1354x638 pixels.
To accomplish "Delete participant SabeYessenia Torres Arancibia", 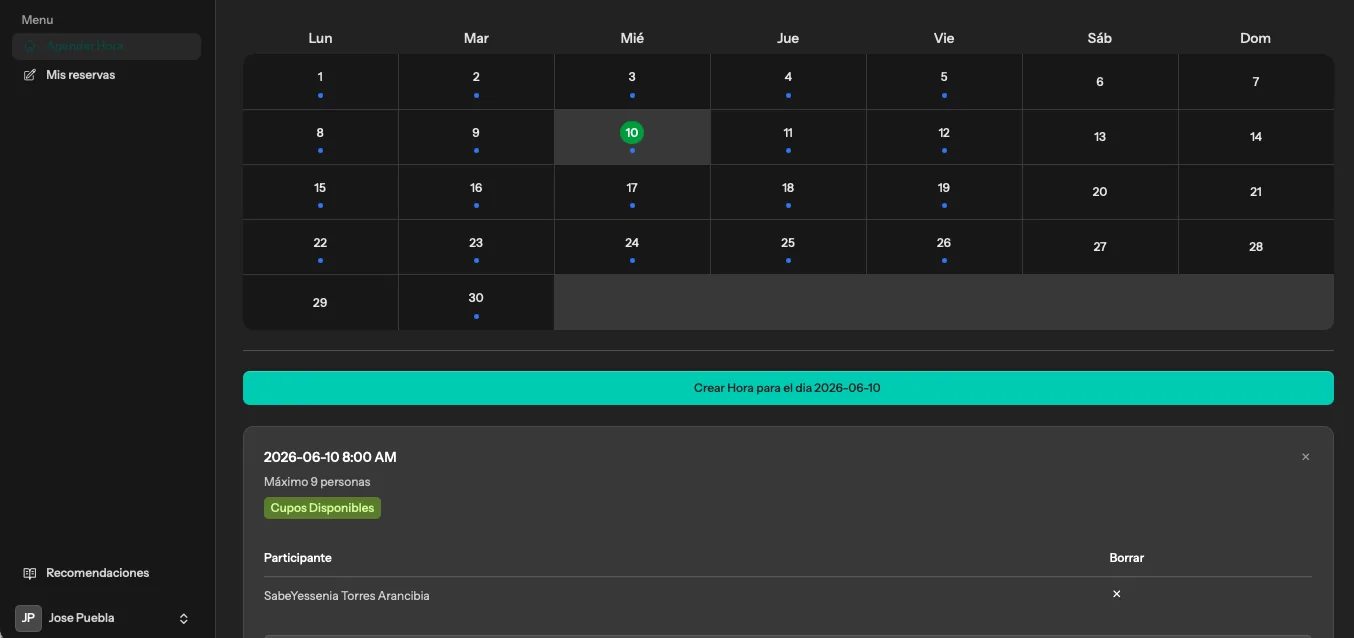I will point(1117,594).
